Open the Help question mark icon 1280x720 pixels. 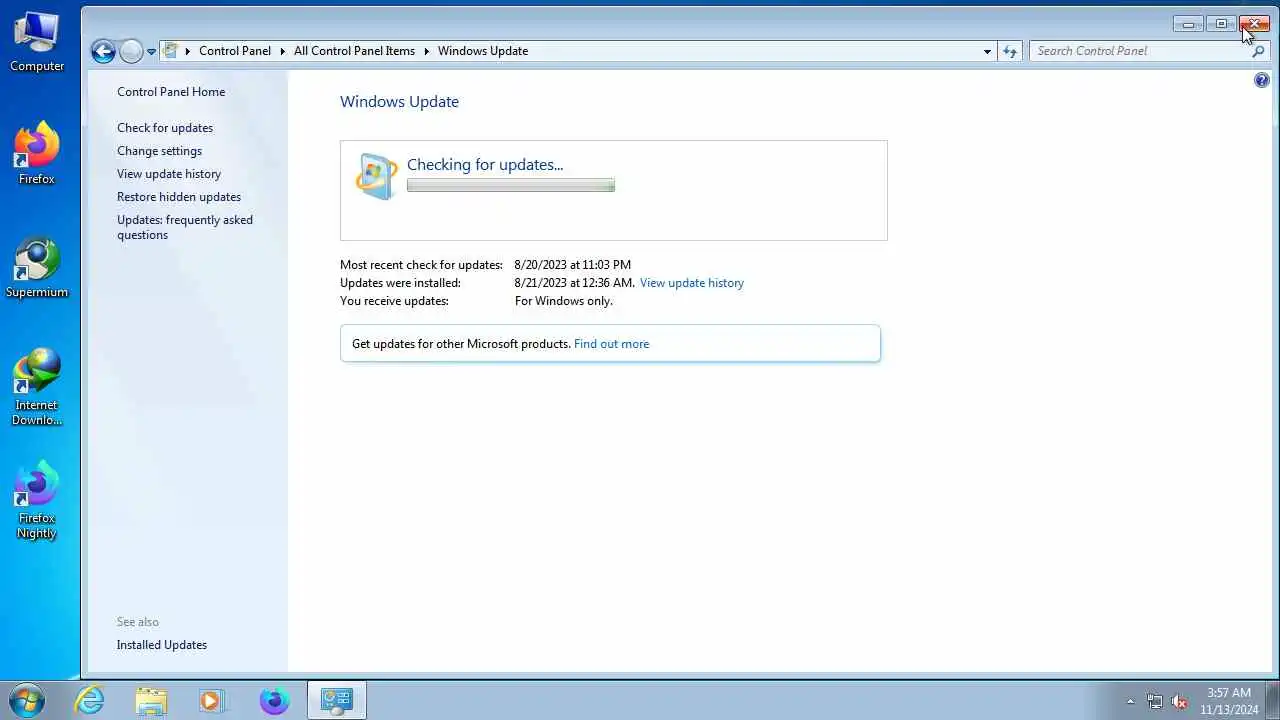[x=1262, y=80]
